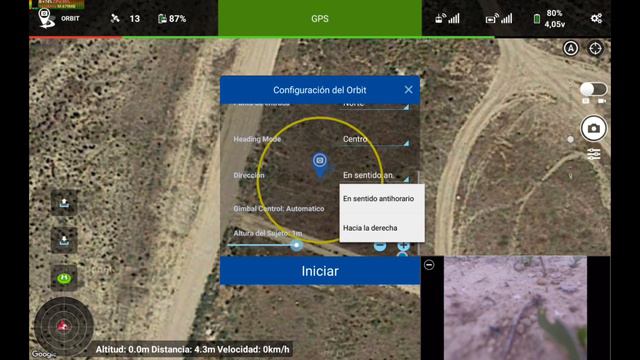Open the camera adjustment sliders icon
Image resolution: width=640 pixels, height=360 pixels.
tap(593, 154)
